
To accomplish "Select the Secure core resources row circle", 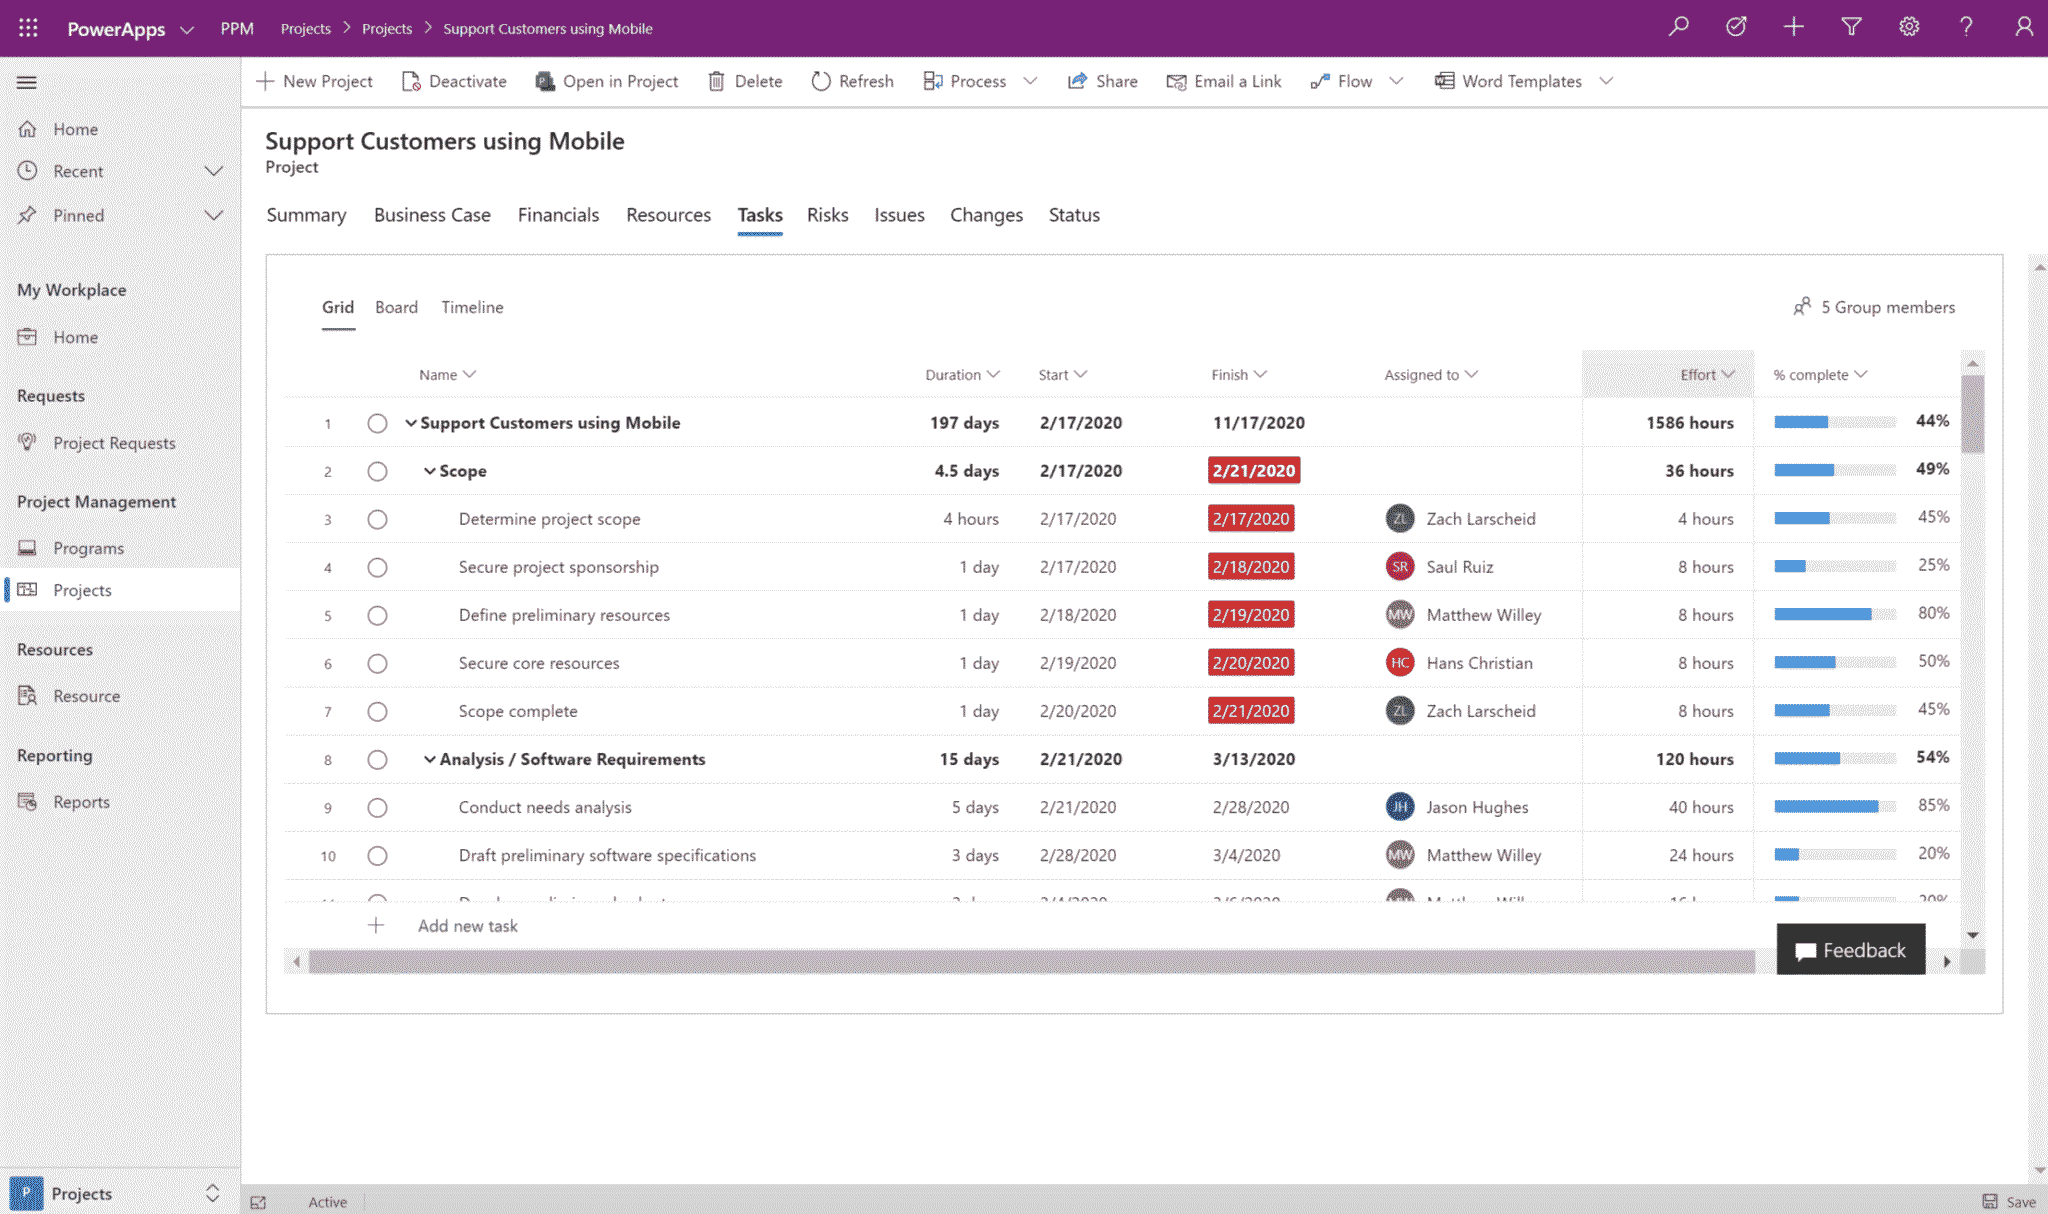I will tap(377, 663).
